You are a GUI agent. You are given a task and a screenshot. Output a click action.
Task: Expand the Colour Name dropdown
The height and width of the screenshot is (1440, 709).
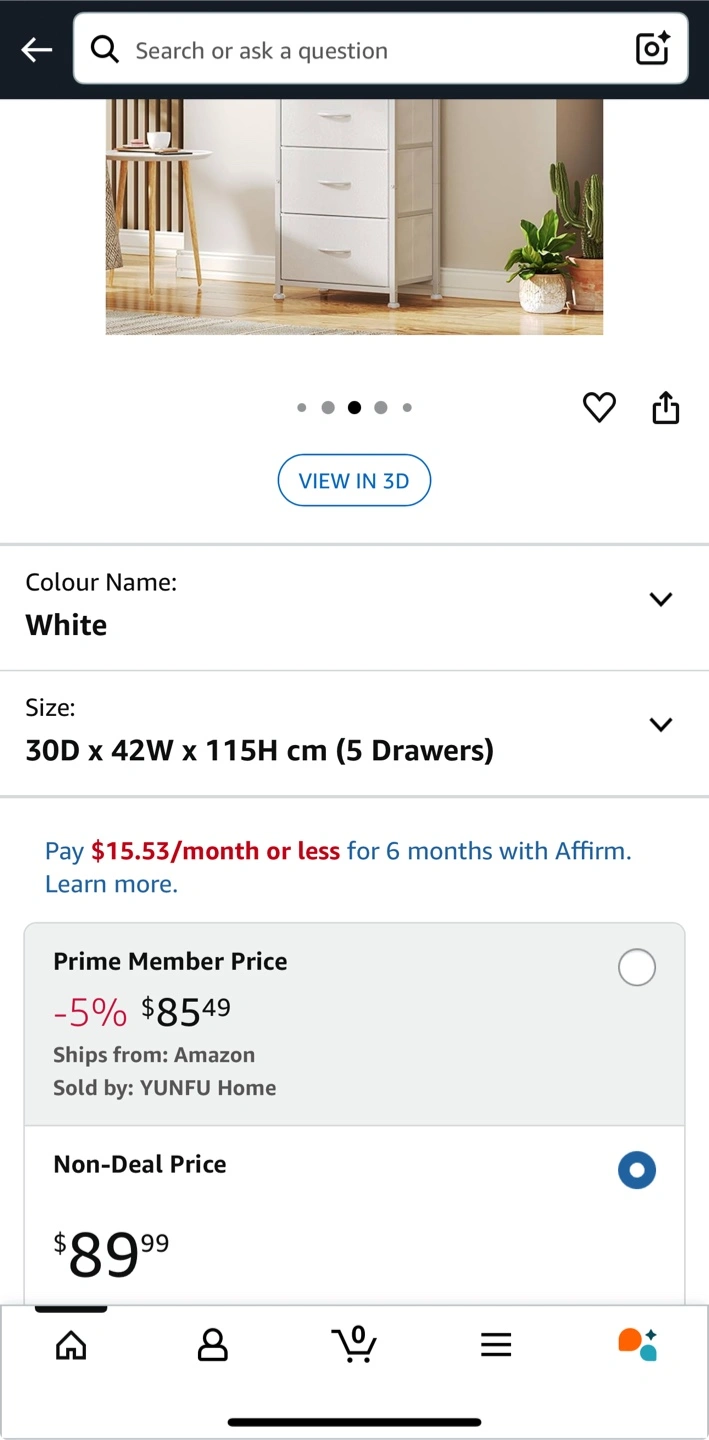(354, 608)
